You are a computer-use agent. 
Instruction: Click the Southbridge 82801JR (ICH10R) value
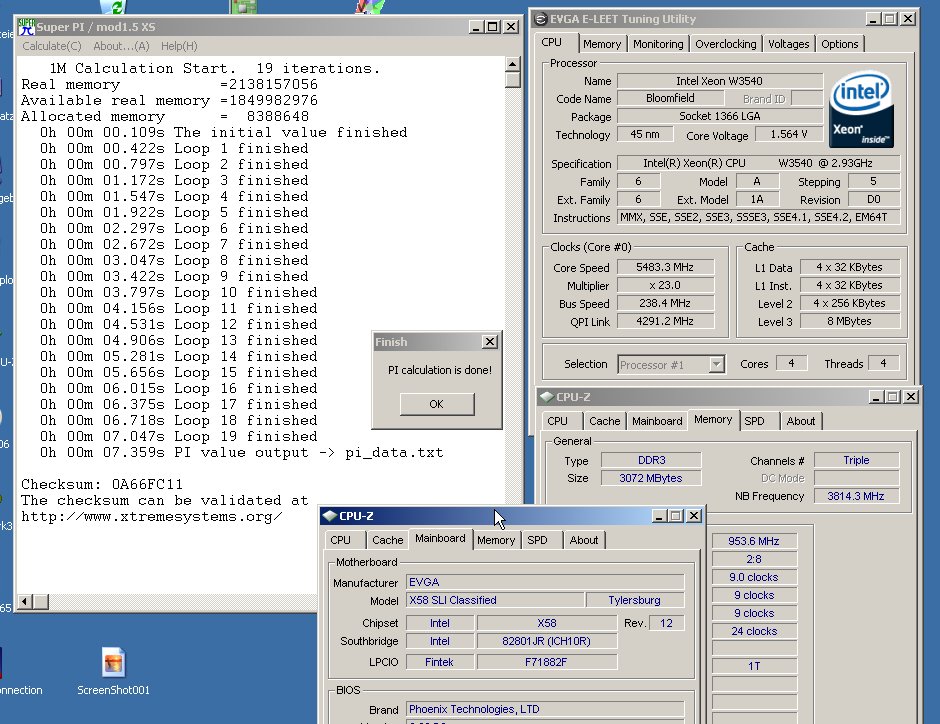coord(547,641)
